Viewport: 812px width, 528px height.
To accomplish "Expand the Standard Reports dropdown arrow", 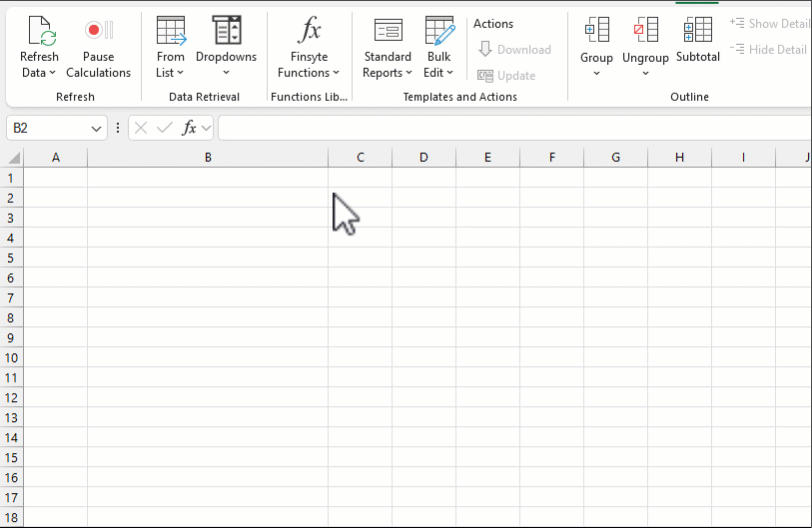I will [409, 73].
